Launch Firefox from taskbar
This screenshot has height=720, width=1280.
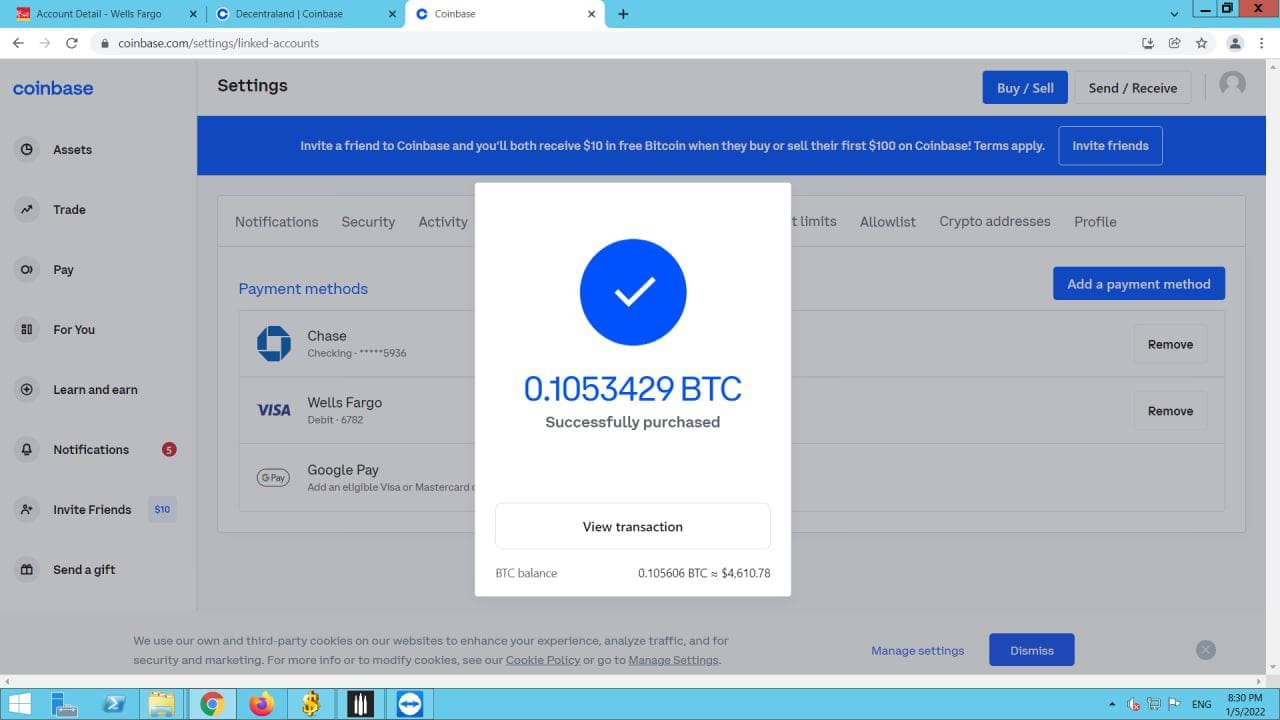tap(261, 704)
